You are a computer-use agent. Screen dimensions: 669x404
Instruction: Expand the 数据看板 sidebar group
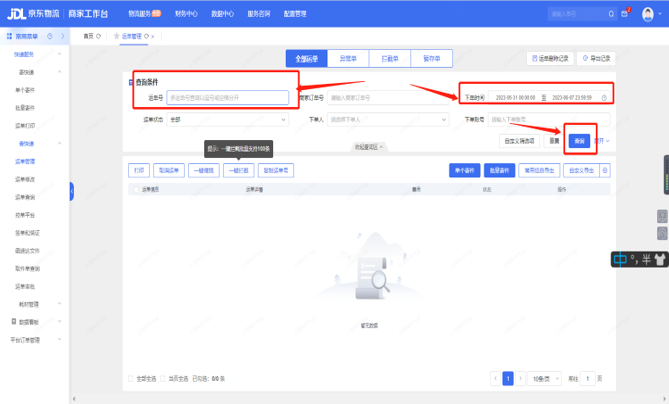point(59,321)
